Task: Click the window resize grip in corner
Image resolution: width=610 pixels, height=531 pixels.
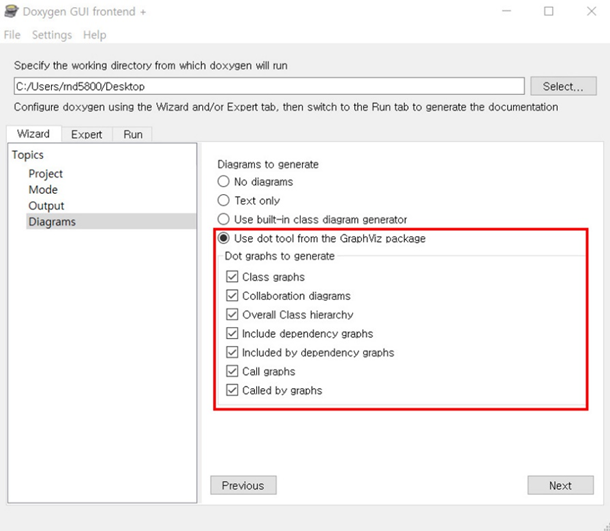Action: [x=606, y=527]
